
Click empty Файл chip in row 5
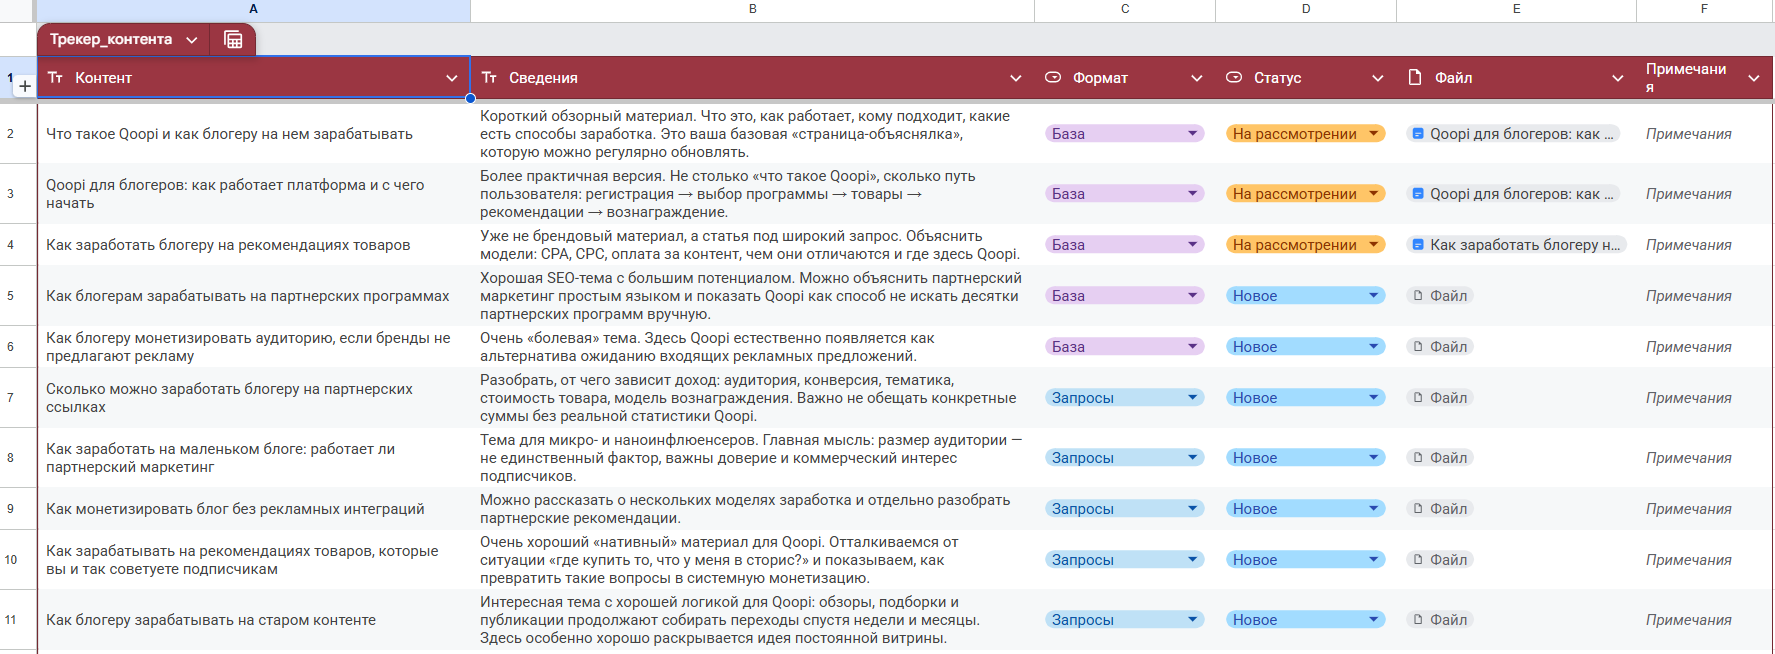click(x=1440, y=296)
